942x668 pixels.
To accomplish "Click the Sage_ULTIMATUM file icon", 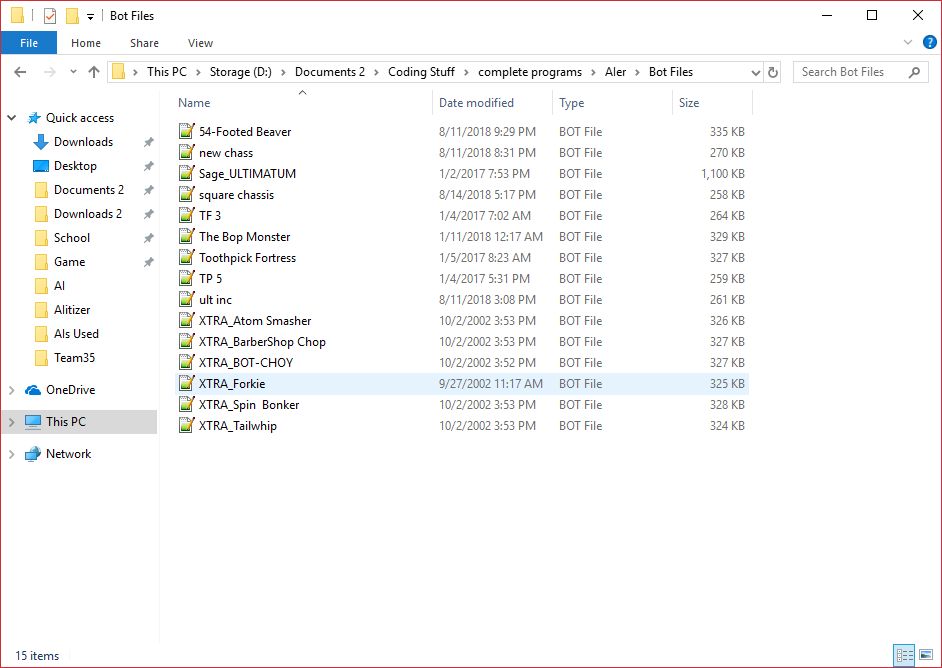I will (x=185, y=174).
